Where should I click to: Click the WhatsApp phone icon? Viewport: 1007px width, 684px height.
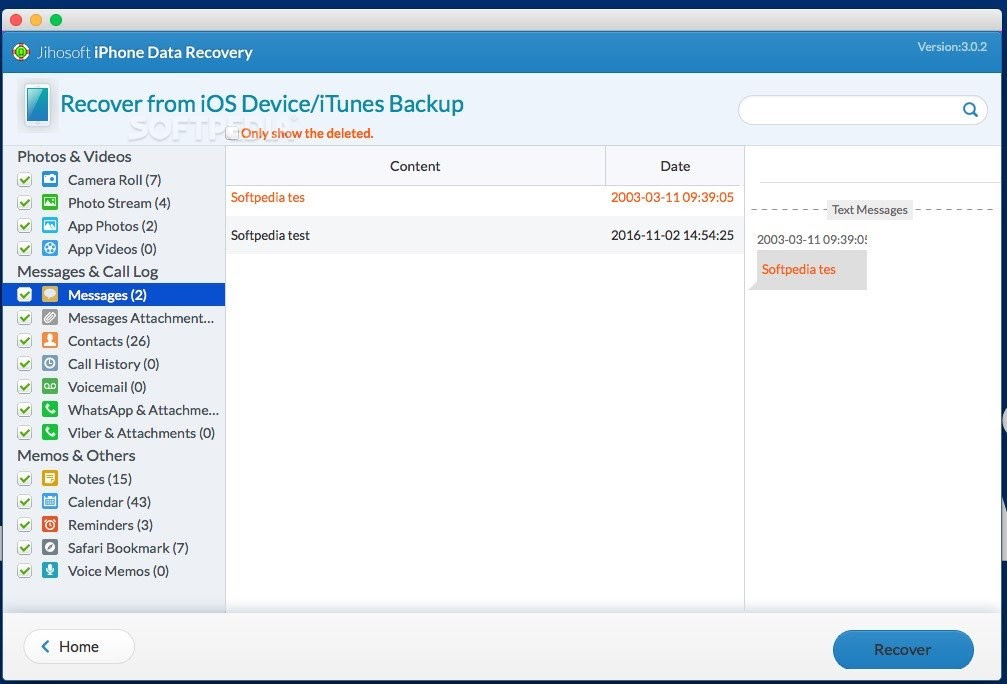(50, 409)
